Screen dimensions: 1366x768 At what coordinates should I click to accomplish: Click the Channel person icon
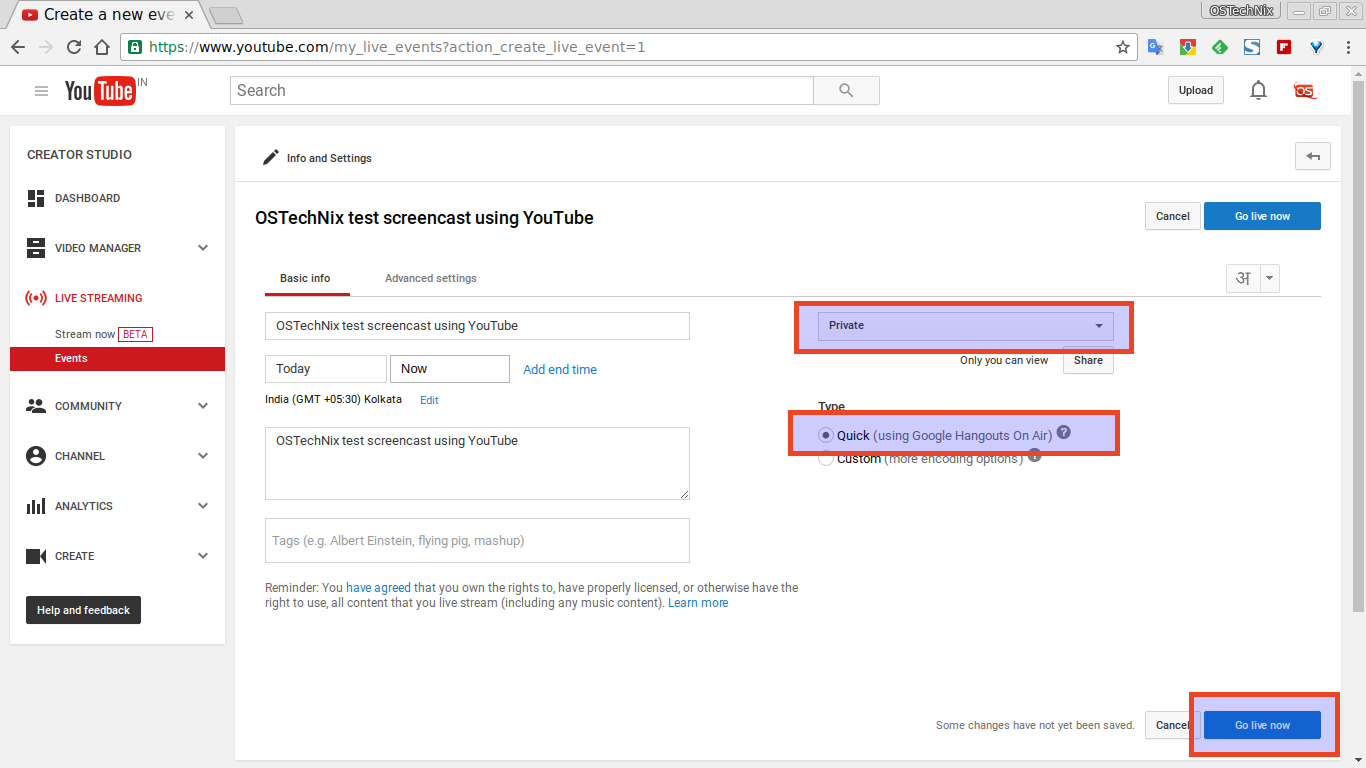tap(36, 456)
